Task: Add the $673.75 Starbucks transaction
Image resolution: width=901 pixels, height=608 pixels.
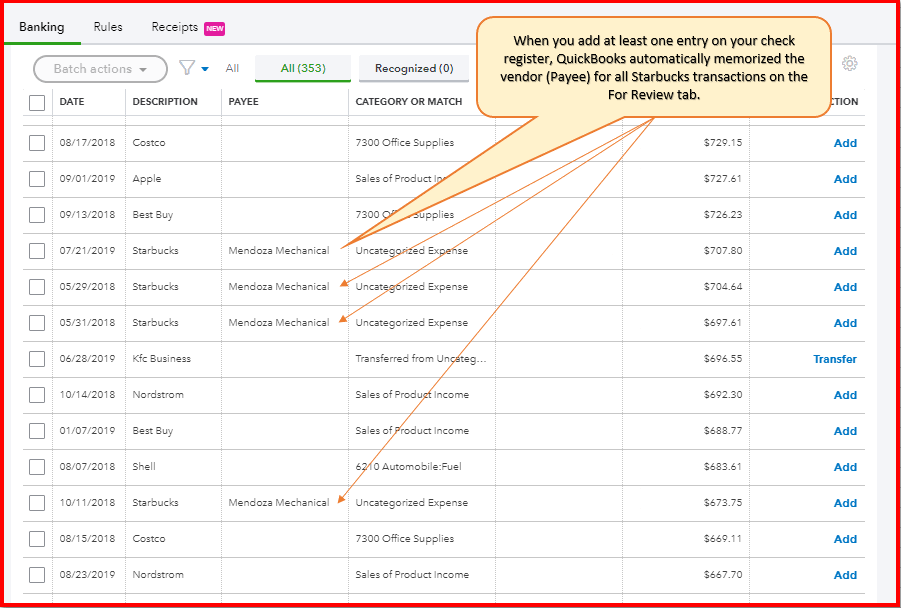Action: click(845, 503)
